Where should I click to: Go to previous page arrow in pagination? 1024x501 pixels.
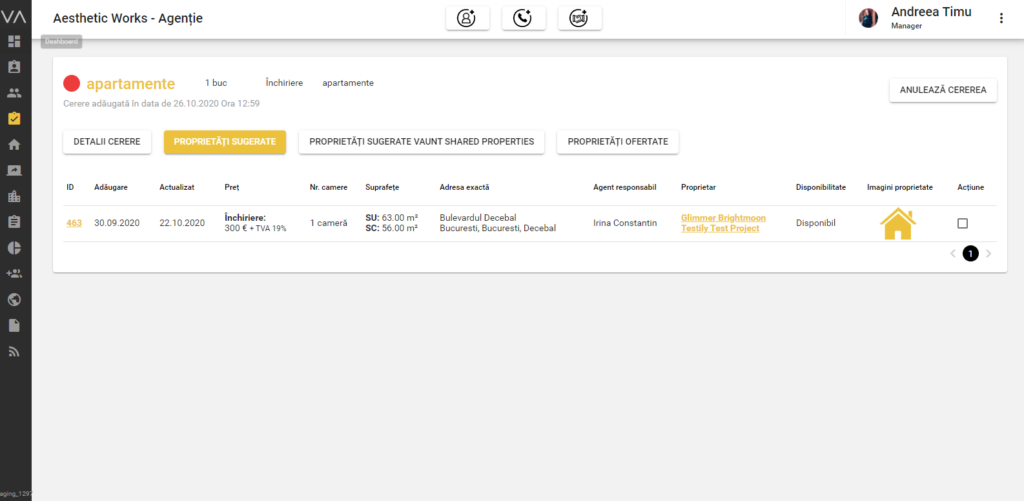pyautogui.click(x=952, y=254)
